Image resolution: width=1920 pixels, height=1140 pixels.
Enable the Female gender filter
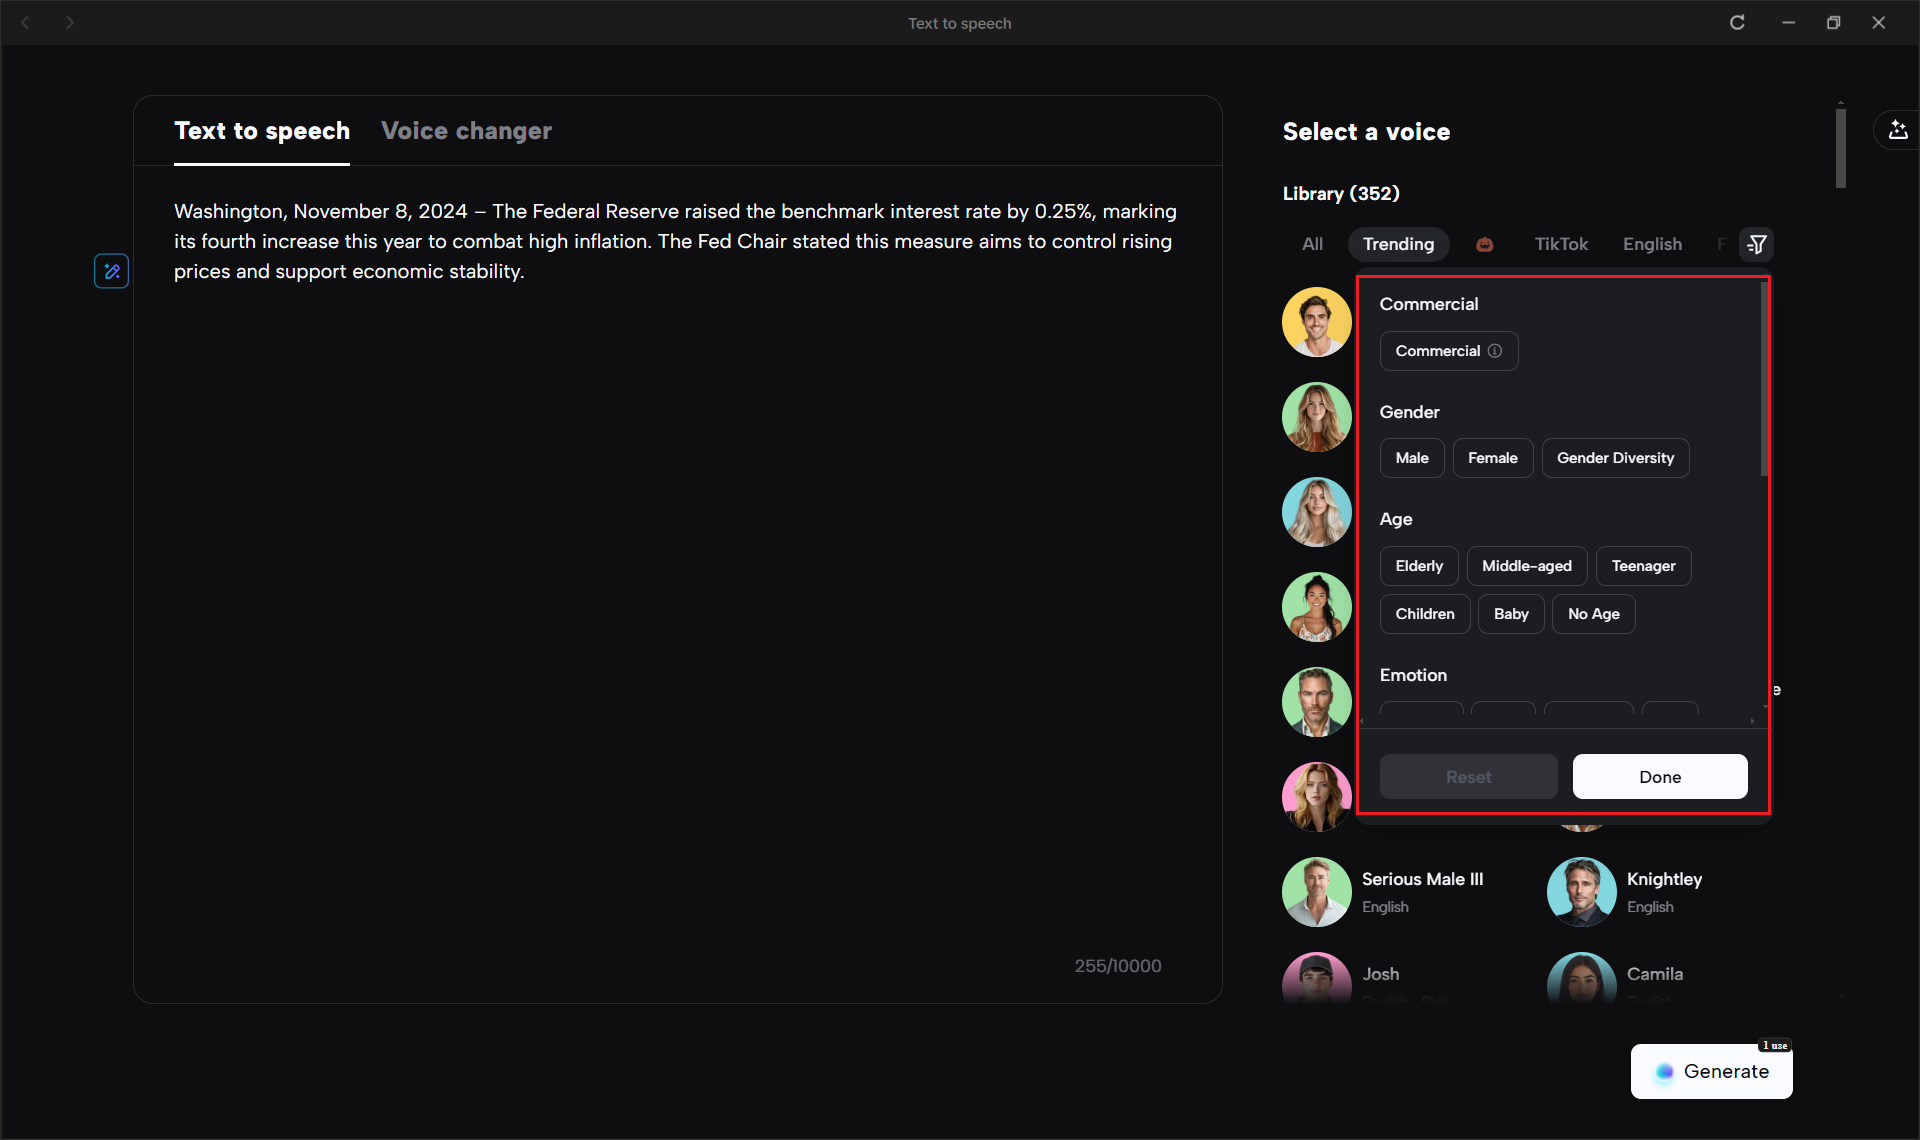[x=1492, y=457]
